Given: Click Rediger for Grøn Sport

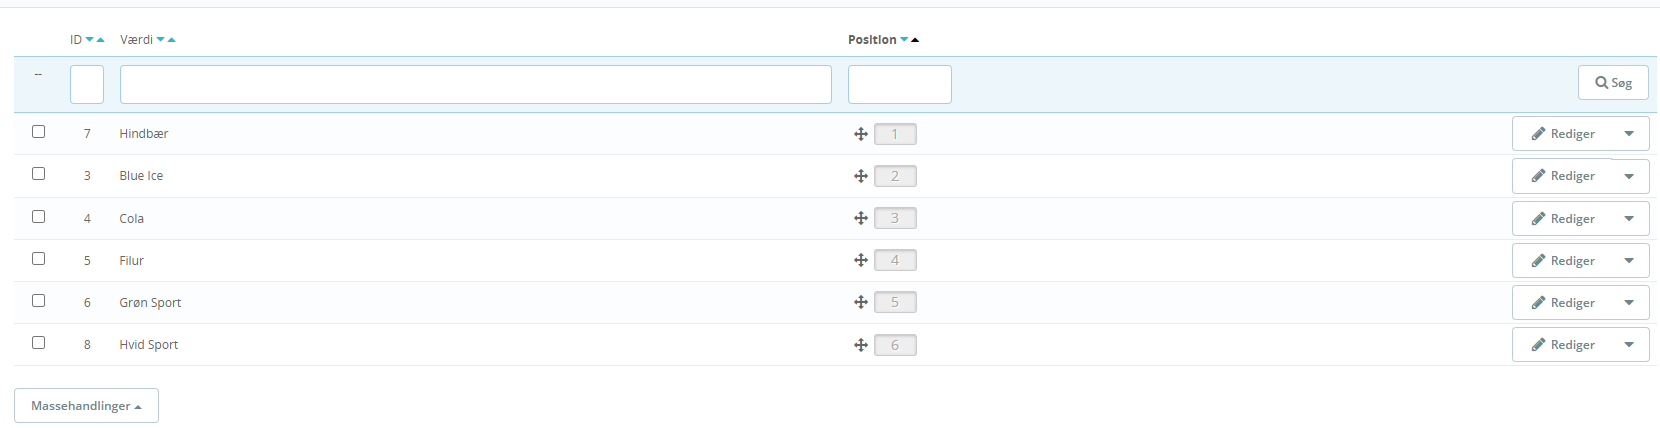Looking at the screenshot, I should (1563, 303).
